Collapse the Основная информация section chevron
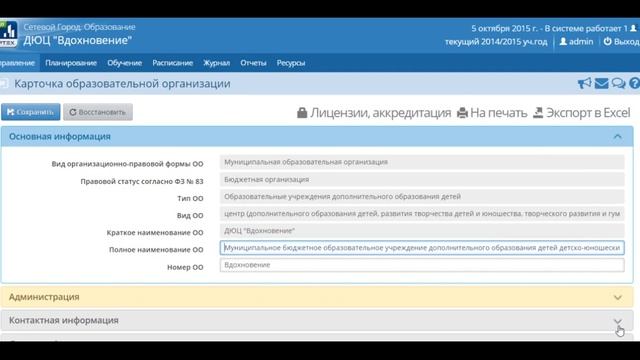 click(x=618, y=137)
